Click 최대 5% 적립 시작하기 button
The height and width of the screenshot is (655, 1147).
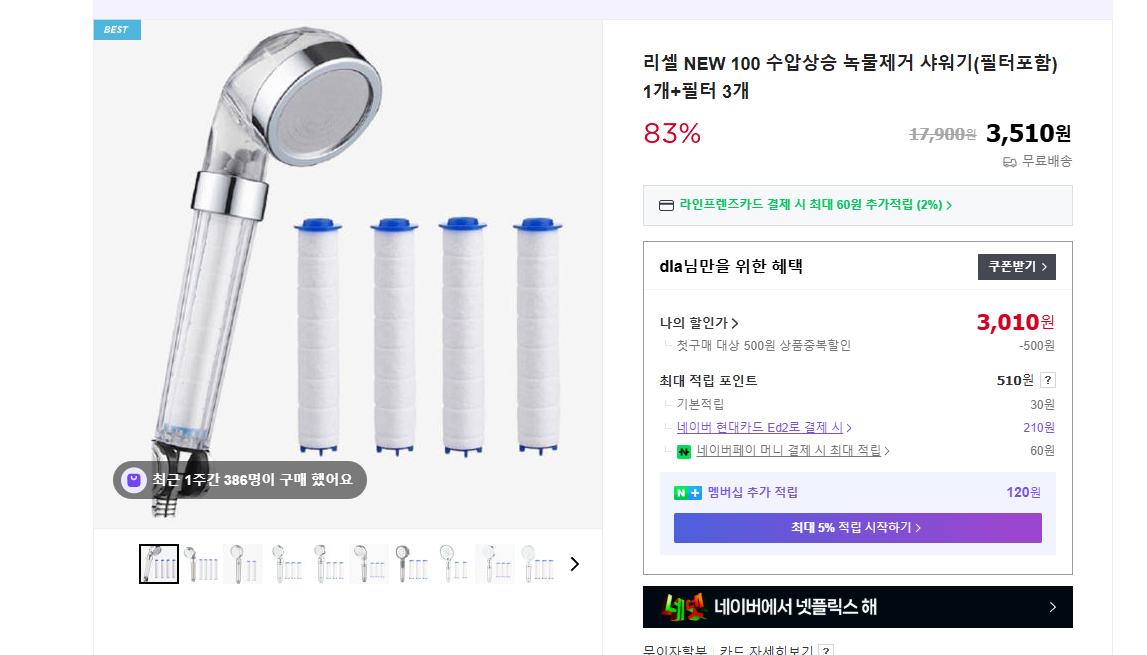tap(857, 528)
